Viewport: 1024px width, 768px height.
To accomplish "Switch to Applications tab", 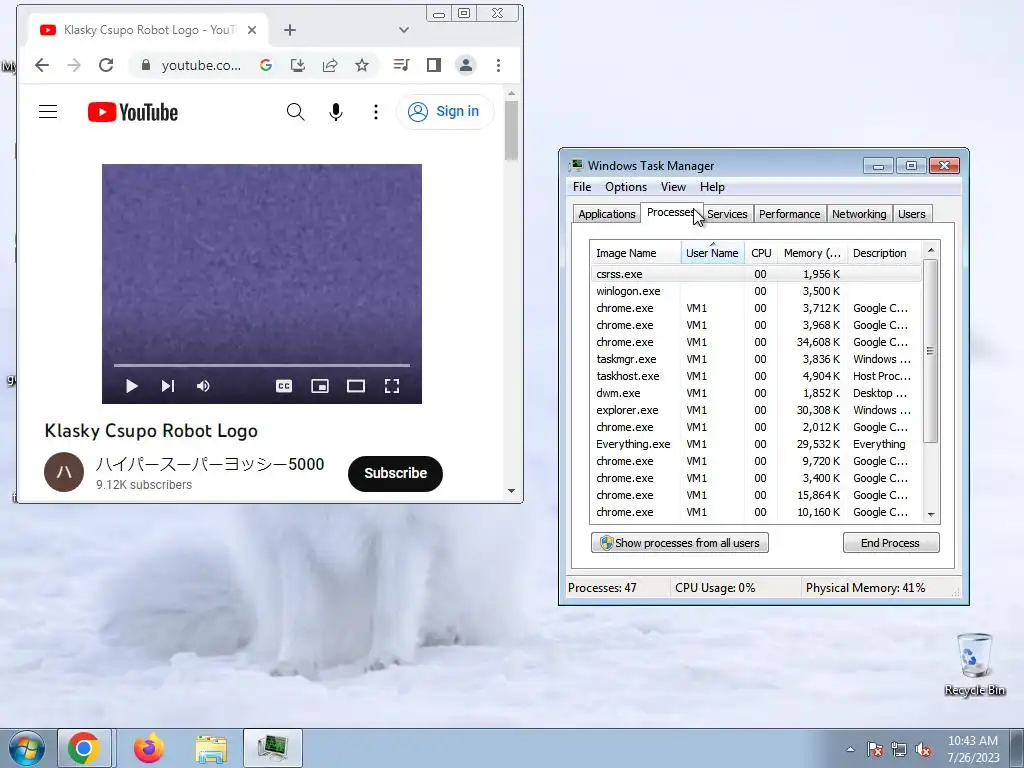I will tap(607, 214).
